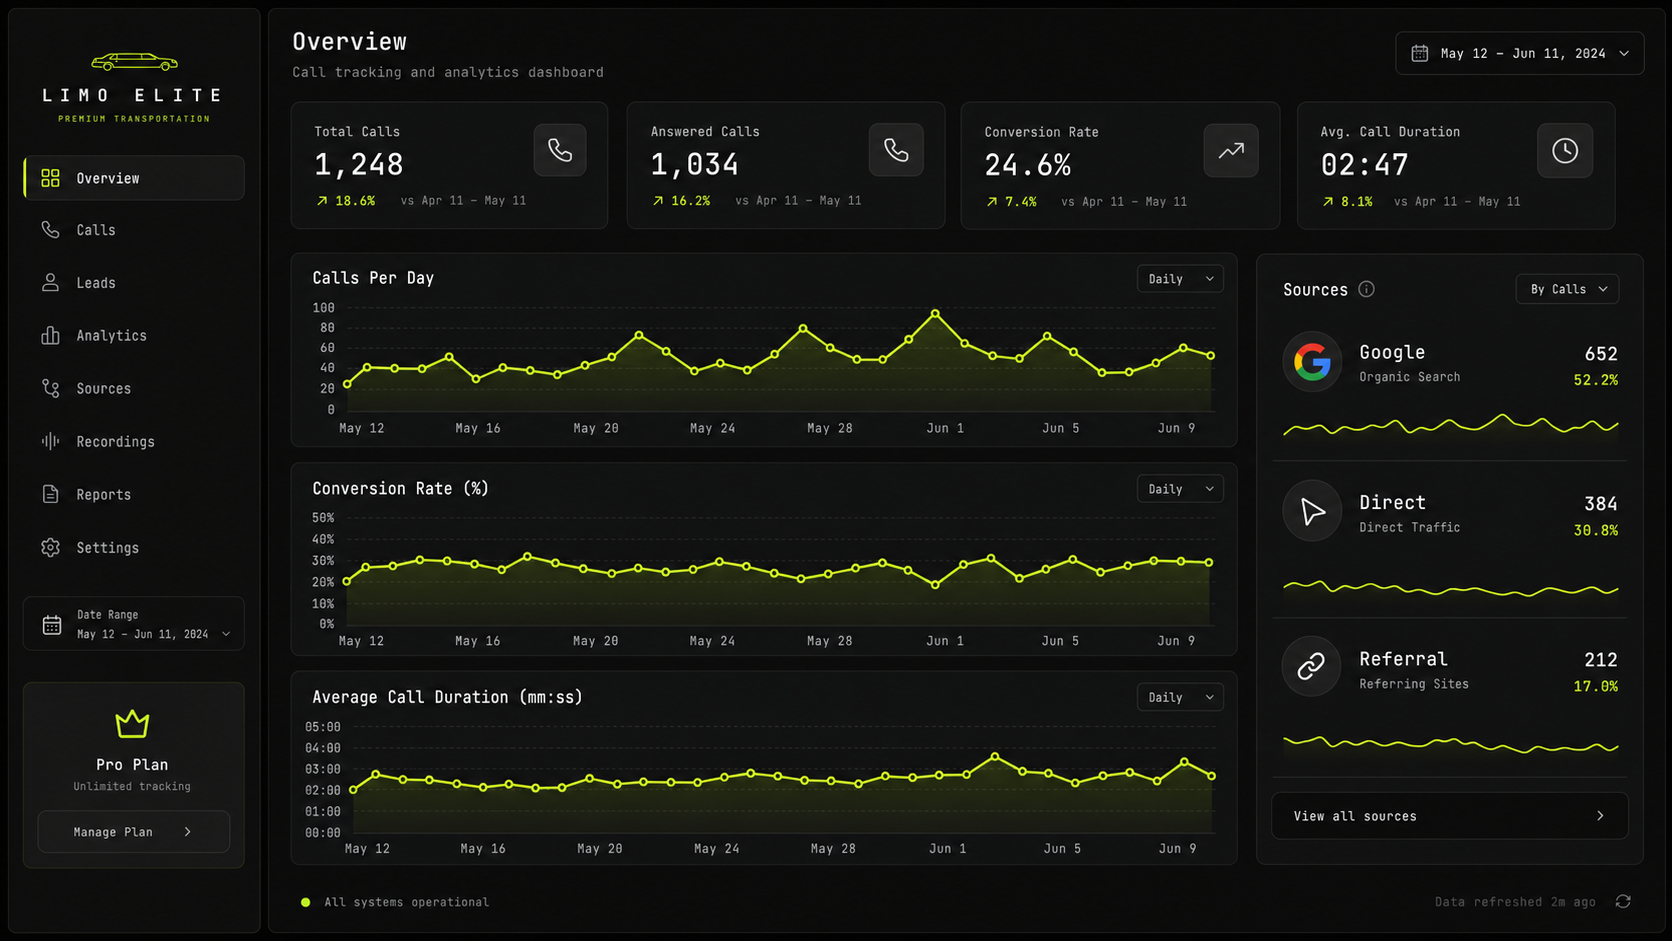The image size is (1672, 941).
Task: Click the Reports document icon
Action: (50, 494)
